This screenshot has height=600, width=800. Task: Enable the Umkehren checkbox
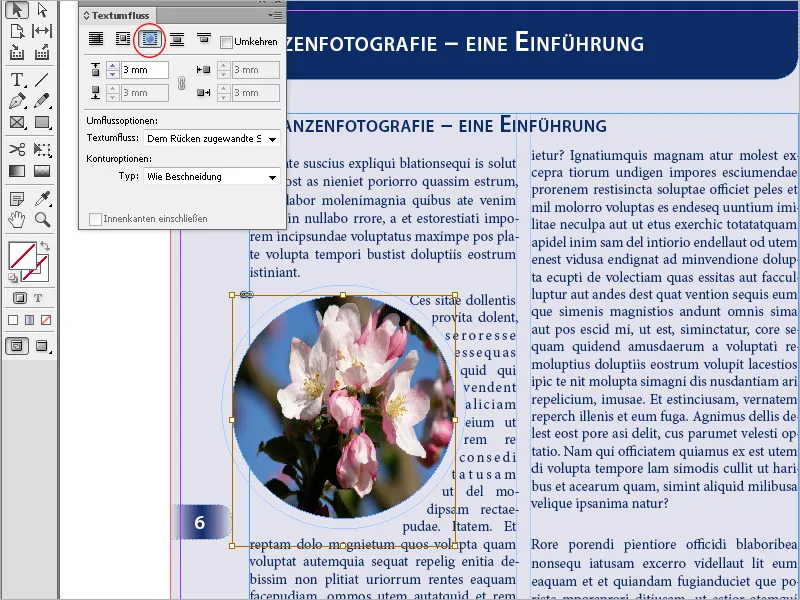[228, 41]
